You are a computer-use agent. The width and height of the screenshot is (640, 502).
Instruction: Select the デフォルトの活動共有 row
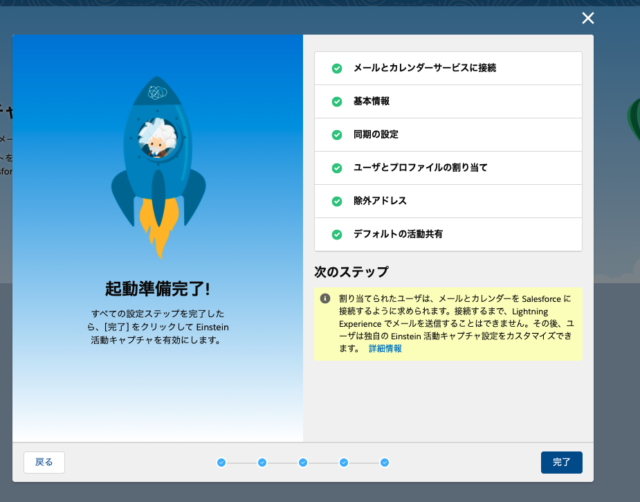pyautogui.click(x=448, y=235)
